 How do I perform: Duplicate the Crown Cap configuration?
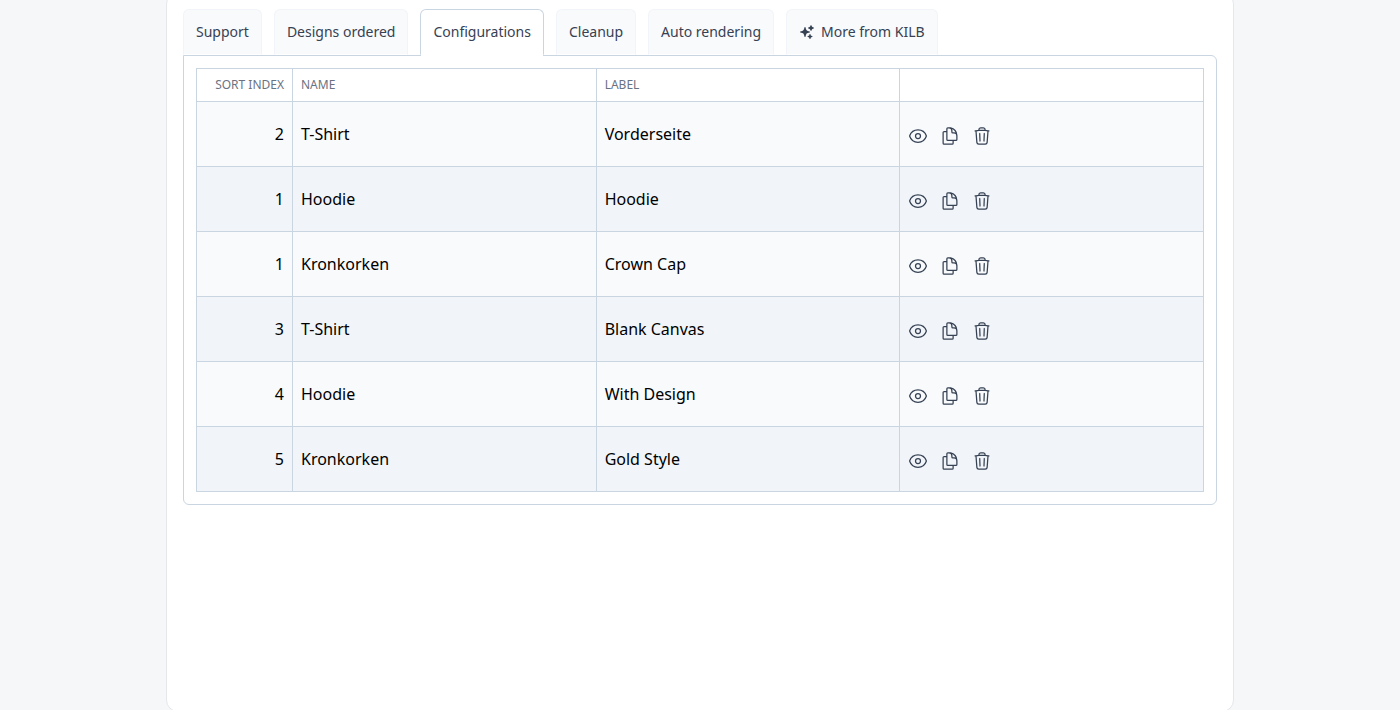950,266
